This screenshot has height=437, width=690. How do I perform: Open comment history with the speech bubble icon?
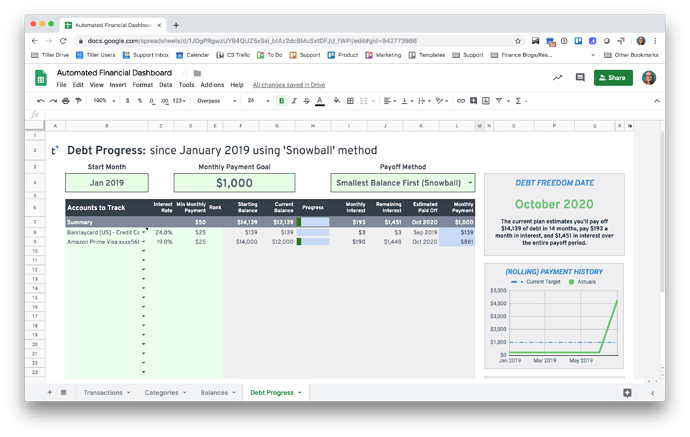coord(580,77)
